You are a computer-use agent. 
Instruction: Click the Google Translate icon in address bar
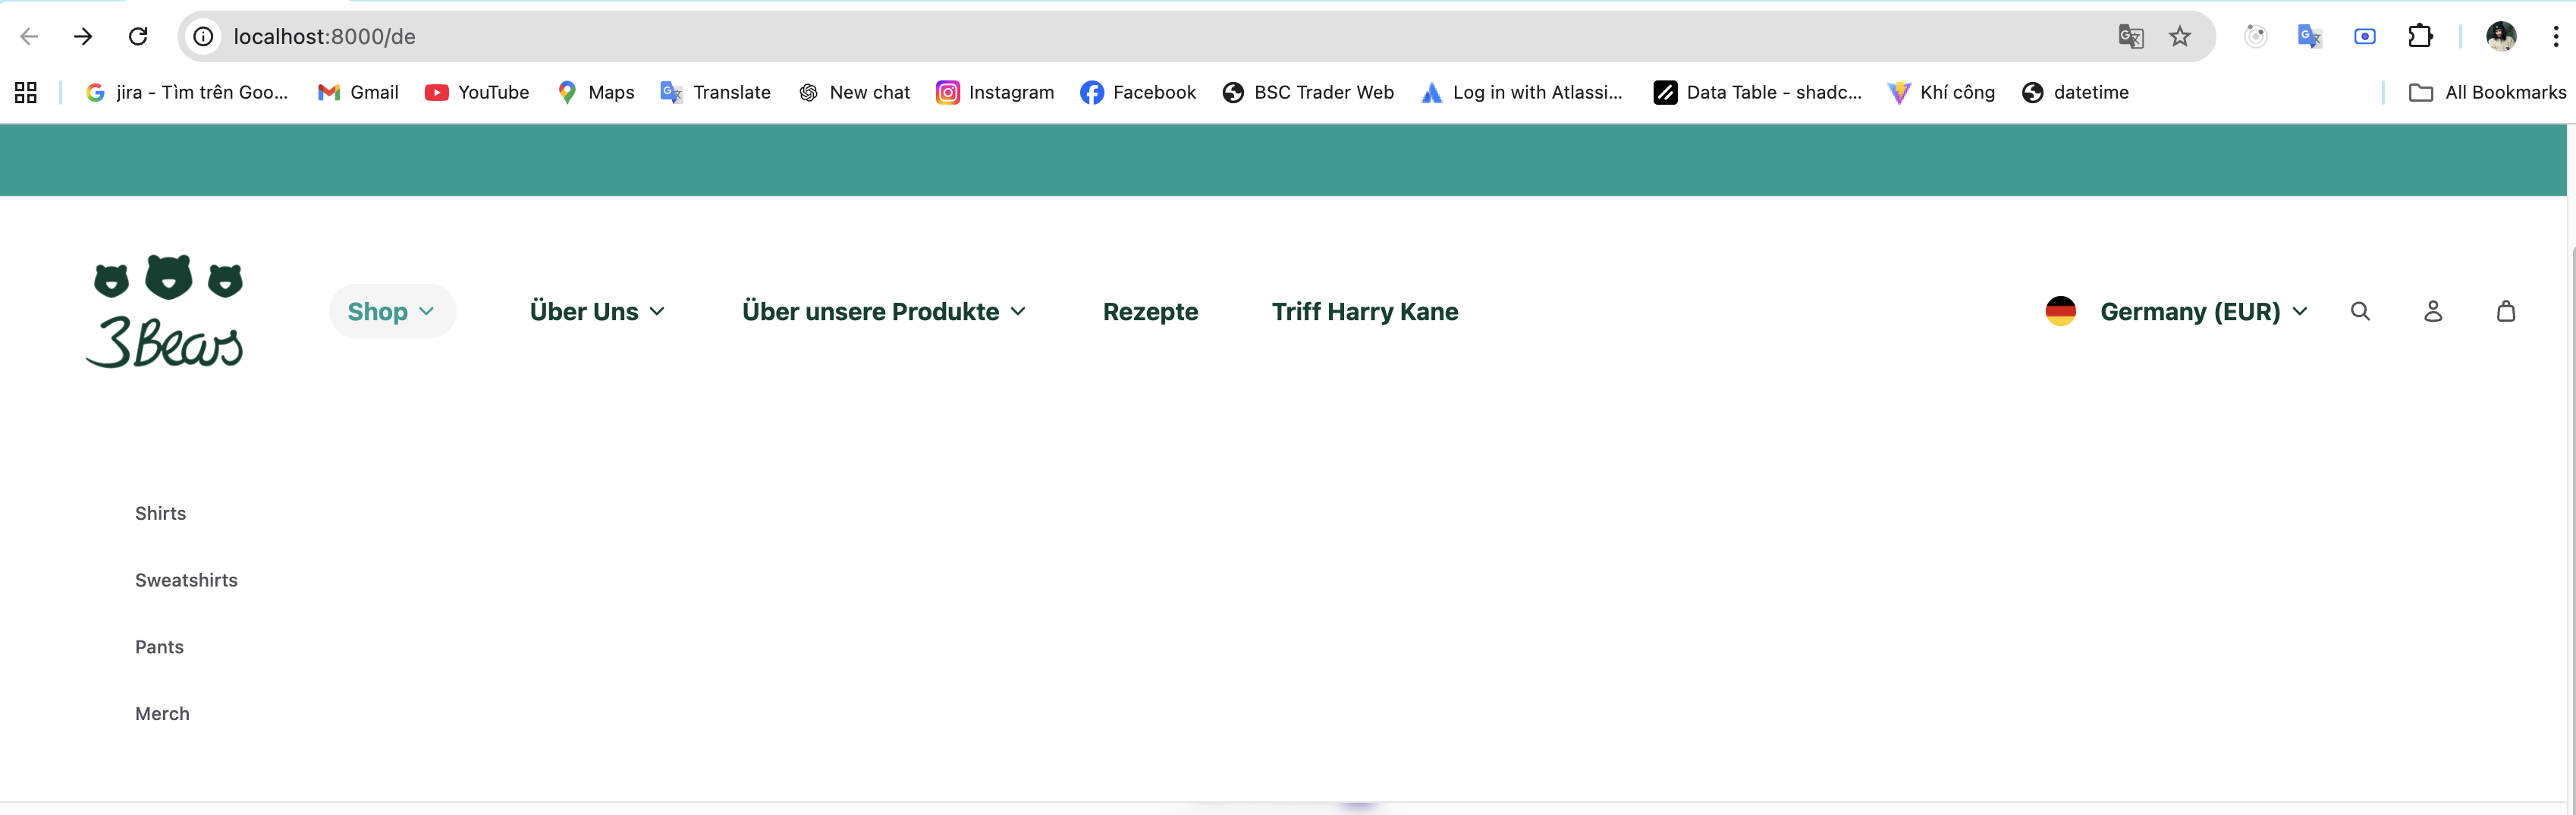tap(2131, 37)
